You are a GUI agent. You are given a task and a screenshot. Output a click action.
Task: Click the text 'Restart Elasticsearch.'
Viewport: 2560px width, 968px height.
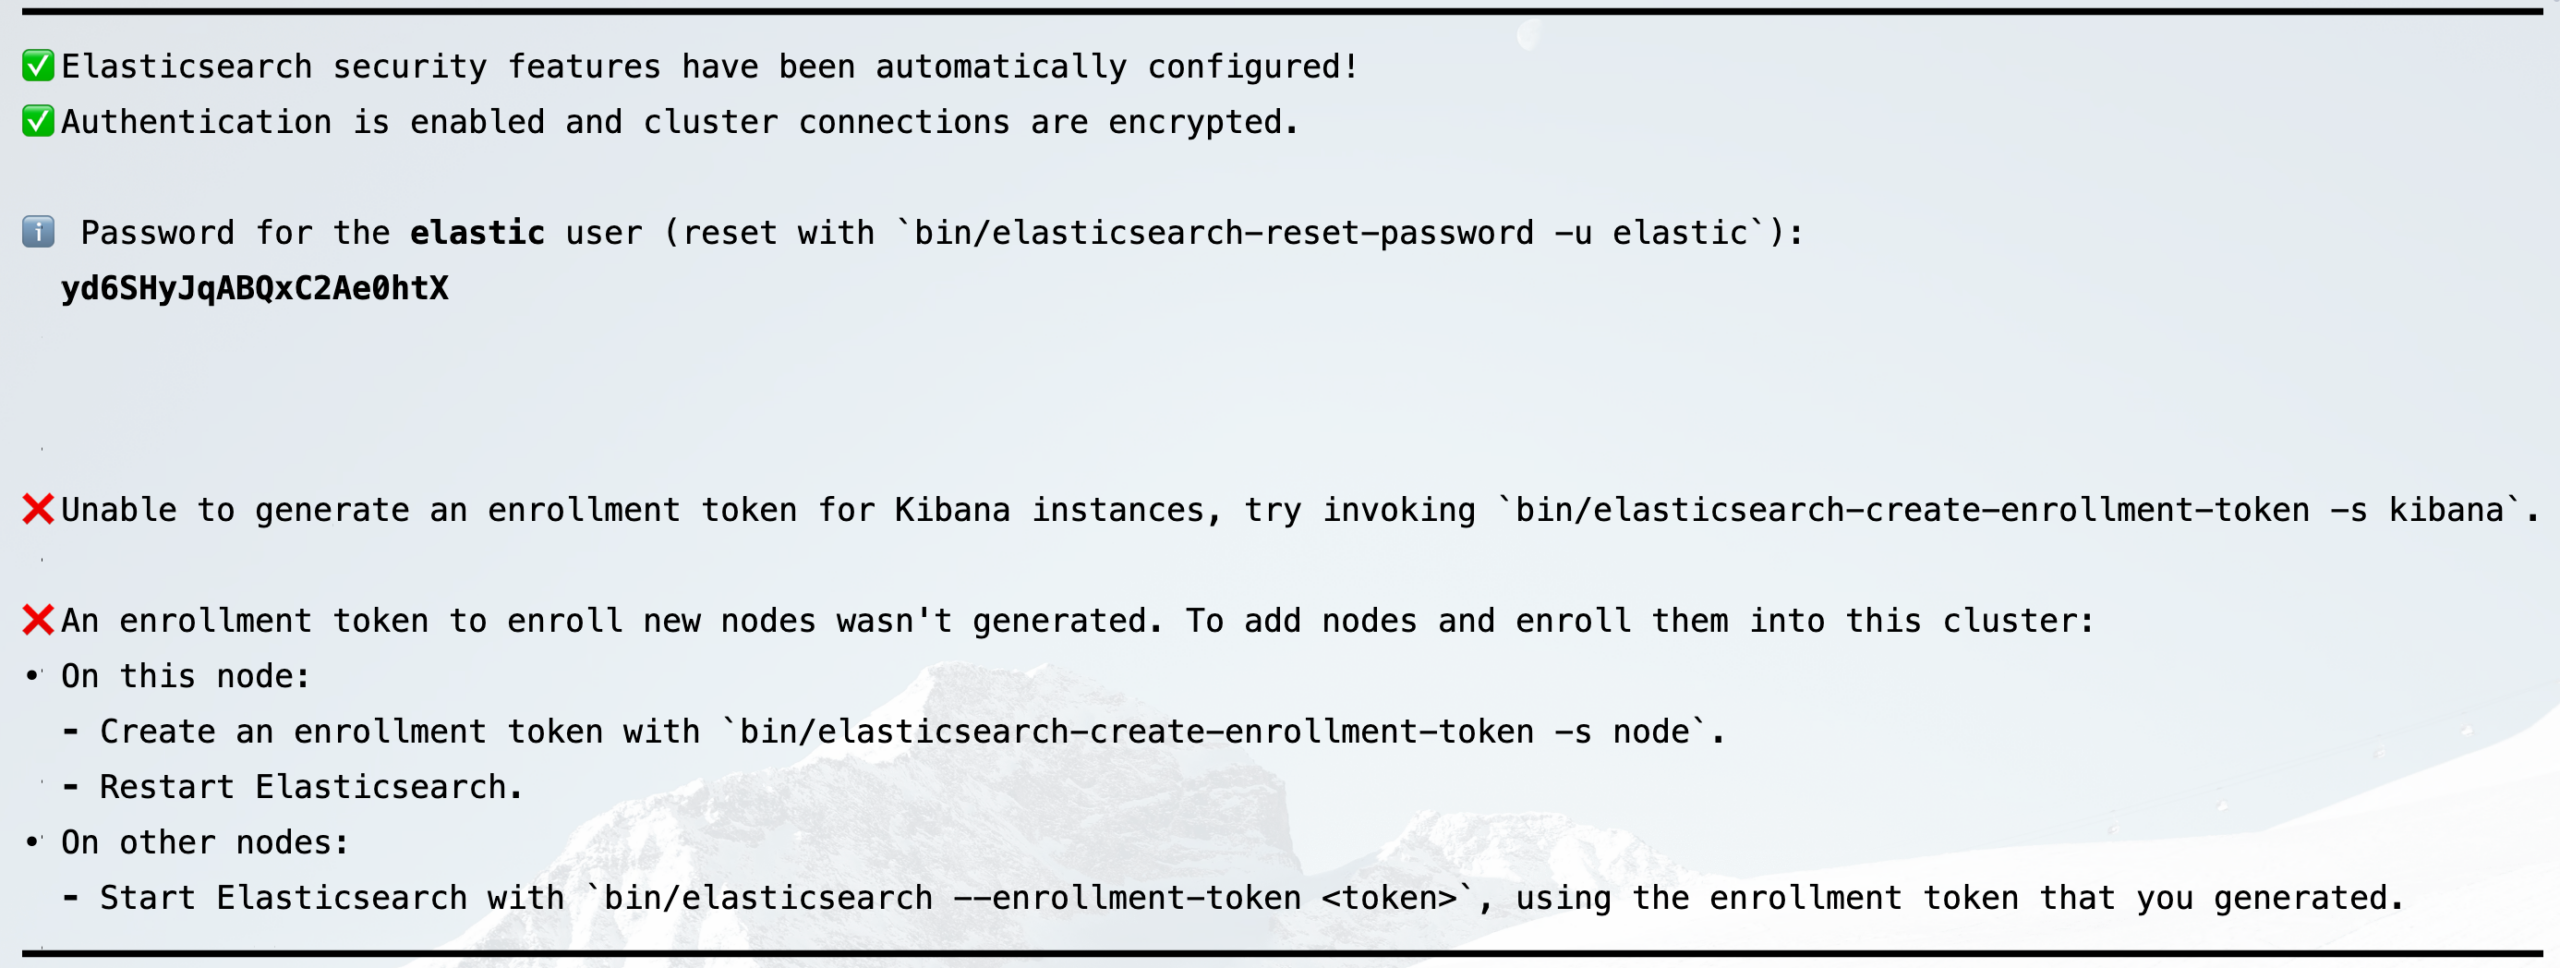(311, 787)
